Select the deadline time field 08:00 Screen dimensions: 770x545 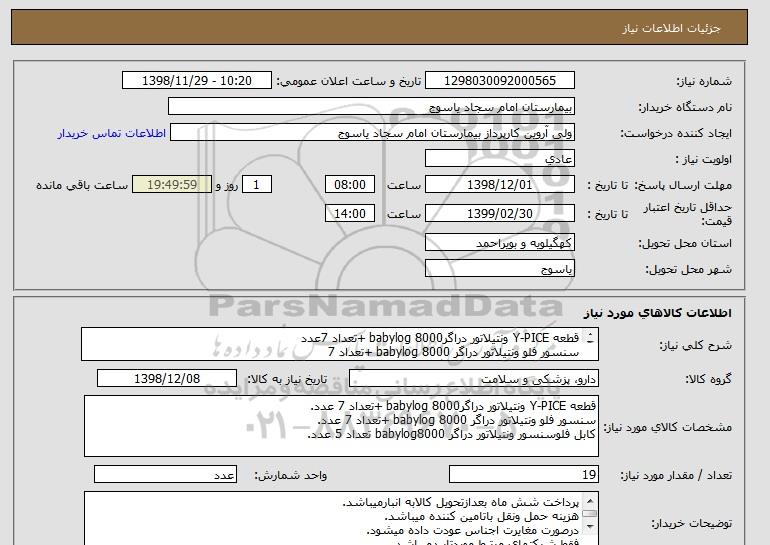point(350,185)
